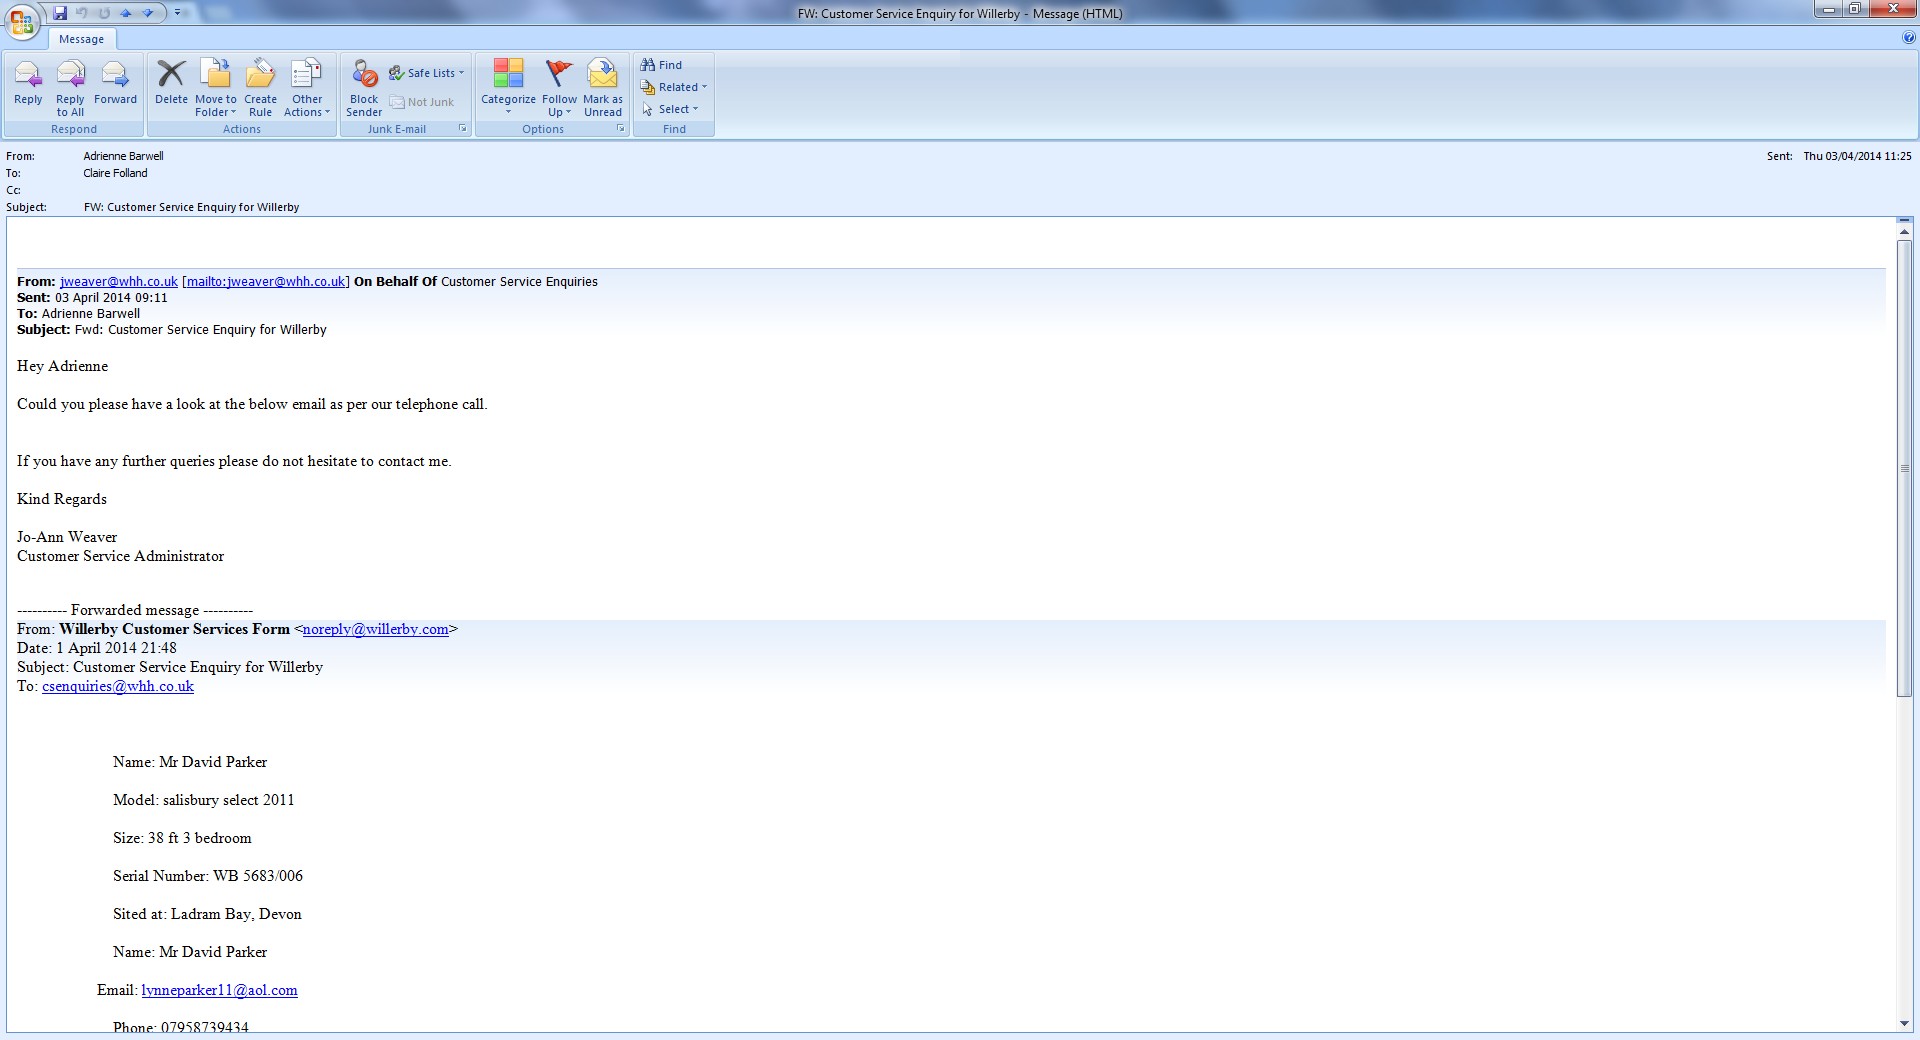Click the message body scrollbar down arrow
This screenshot has width=1920, height=1040.
click(x=1904, y=1024)
